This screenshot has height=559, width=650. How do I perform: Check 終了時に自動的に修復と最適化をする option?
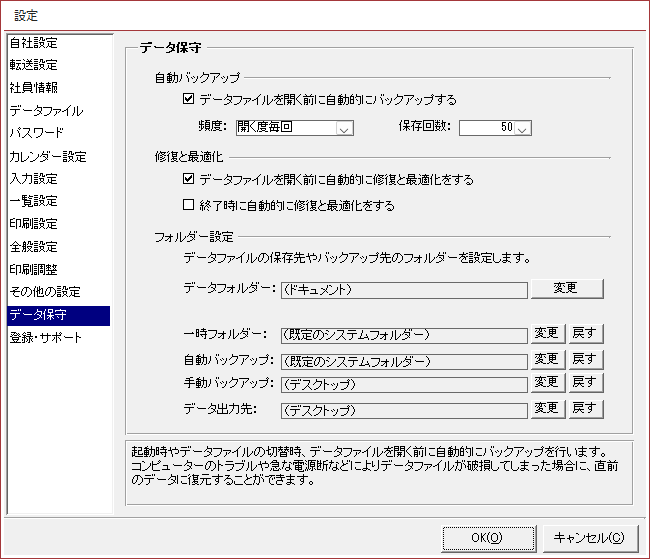(x=189, y=206)
